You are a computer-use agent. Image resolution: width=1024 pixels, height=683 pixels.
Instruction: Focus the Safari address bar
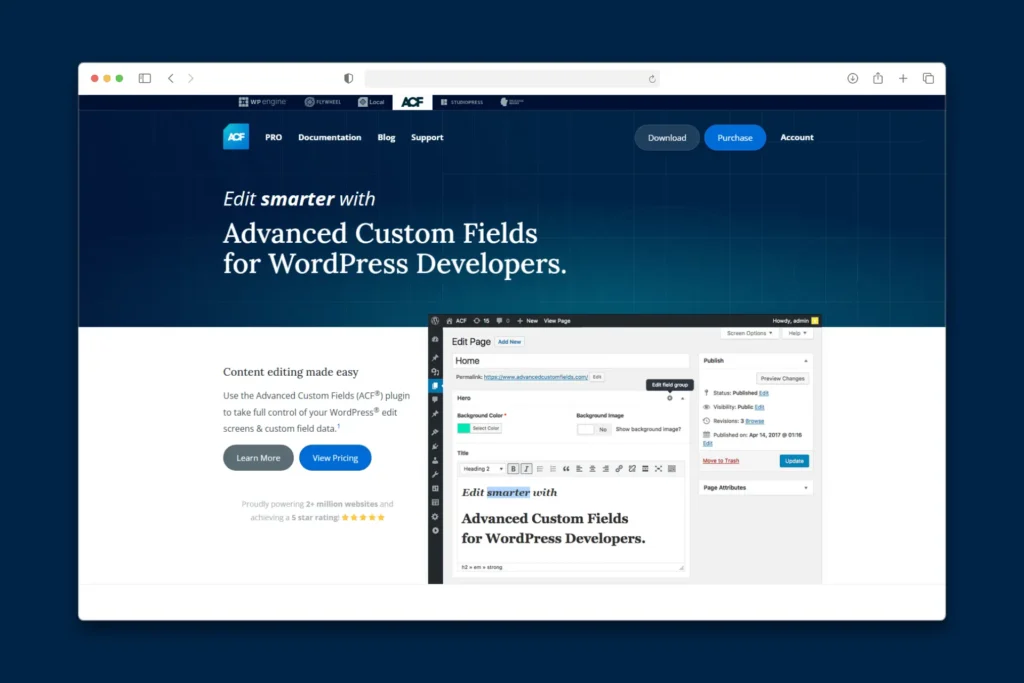click(512, 78)
